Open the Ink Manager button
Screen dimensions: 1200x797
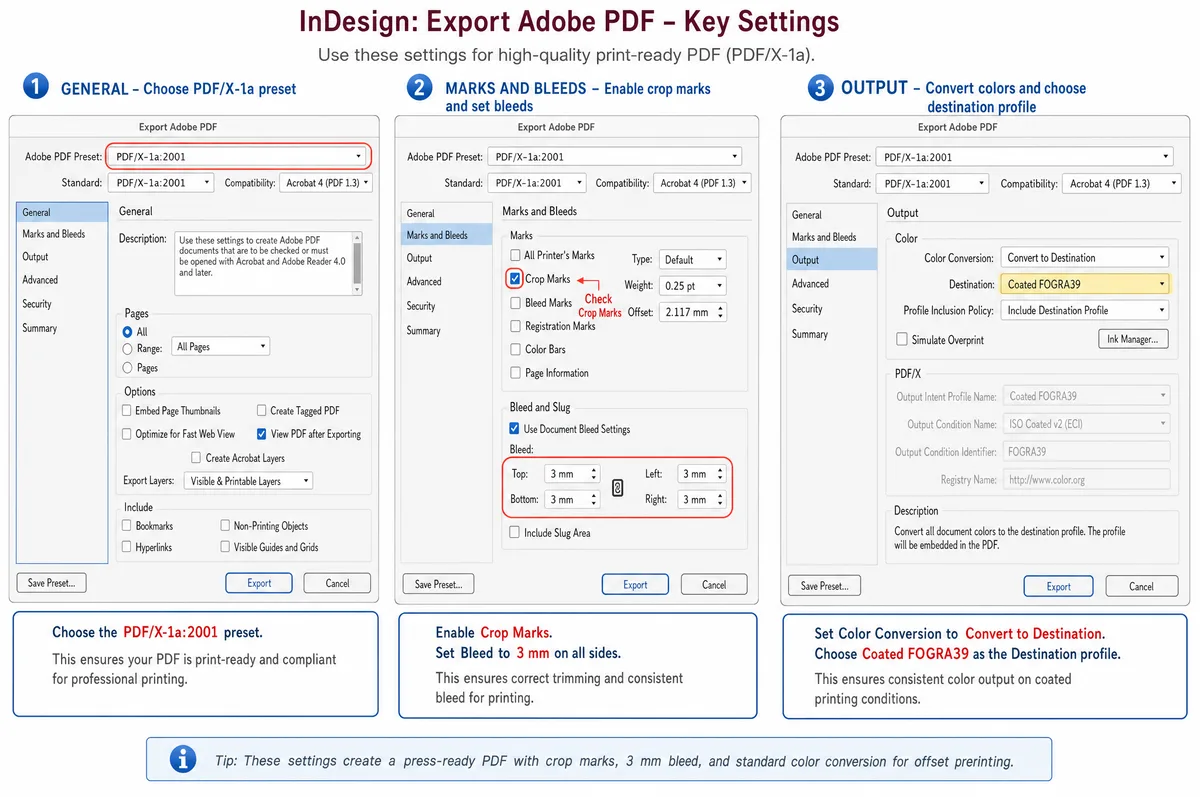pyautogui.click(x=1133, y=339)
